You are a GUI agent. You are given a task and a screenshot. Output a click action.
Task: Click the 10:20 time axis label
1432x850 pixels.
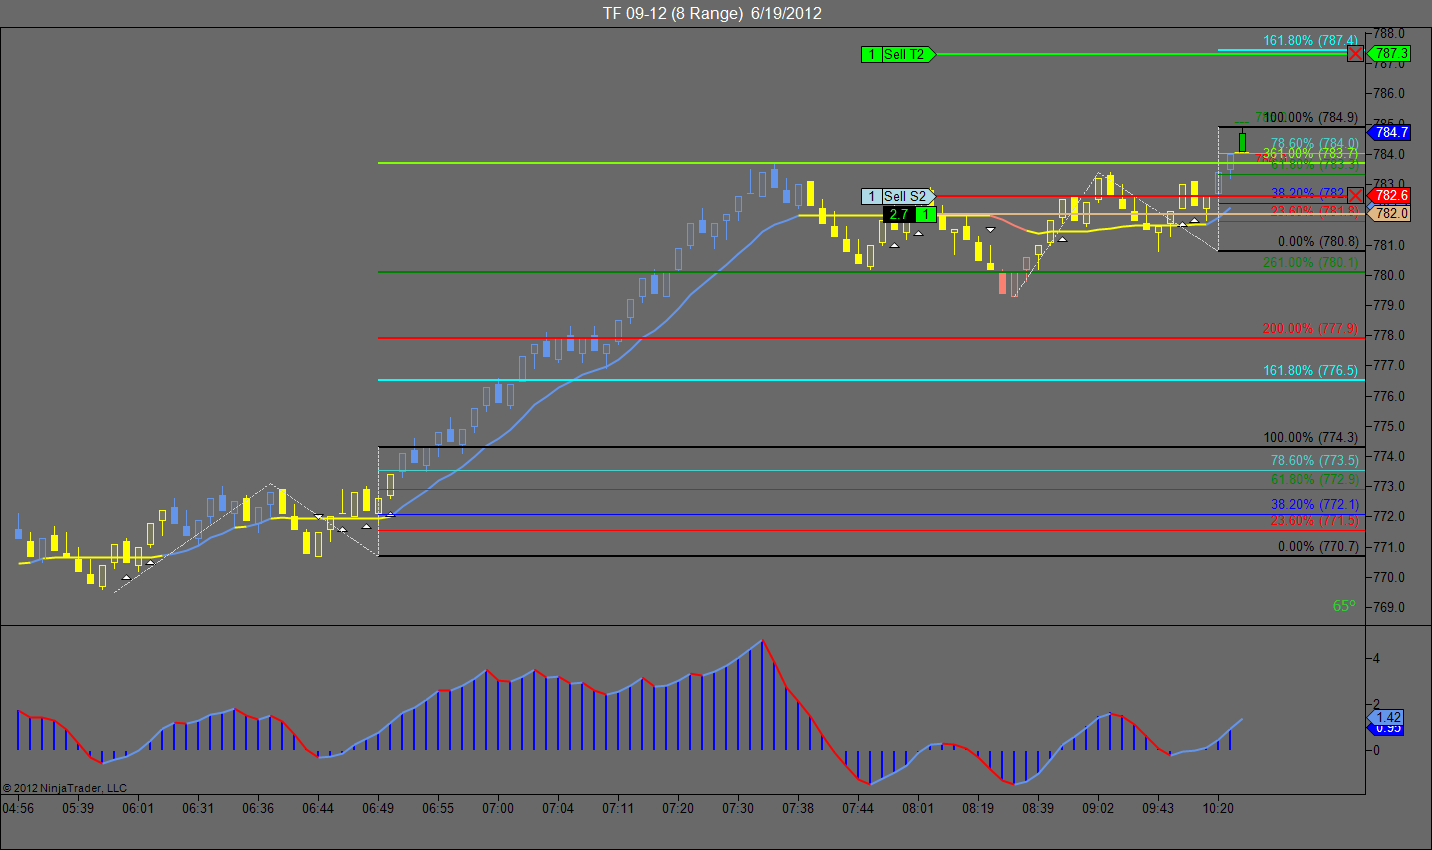click(1218, 808)
